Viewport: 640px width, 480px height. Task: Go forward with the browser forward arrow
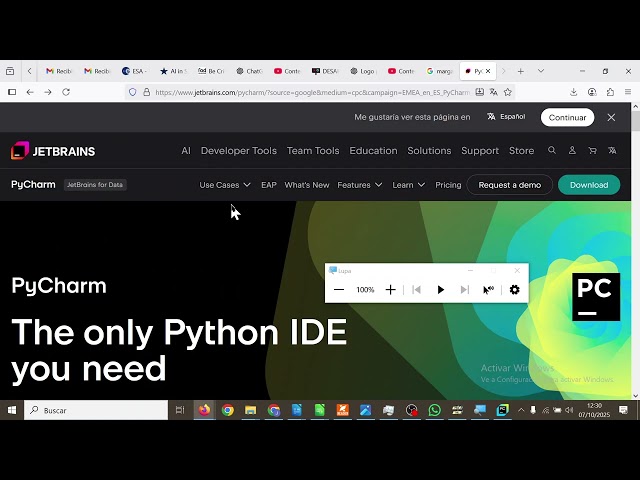(48, 92)
